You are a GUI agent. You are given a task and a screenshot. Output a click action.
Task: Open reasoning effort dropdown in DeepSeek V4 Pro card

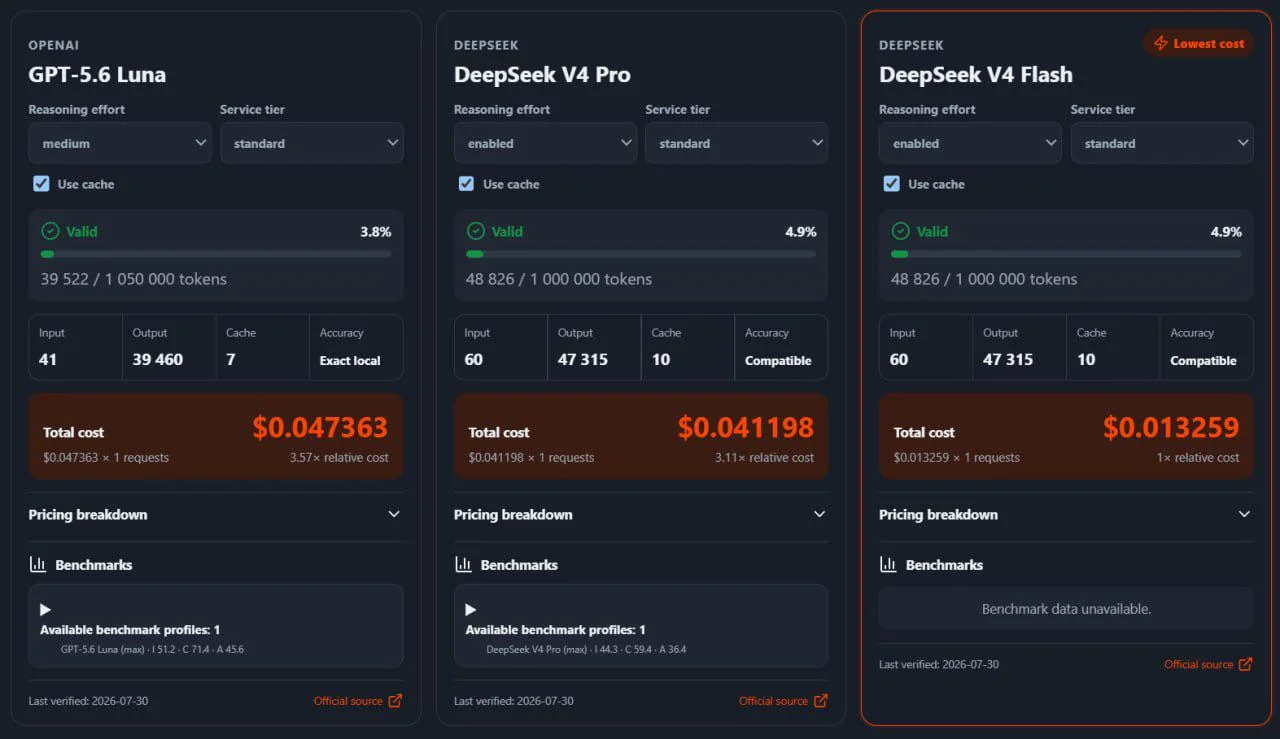point(545,143)
